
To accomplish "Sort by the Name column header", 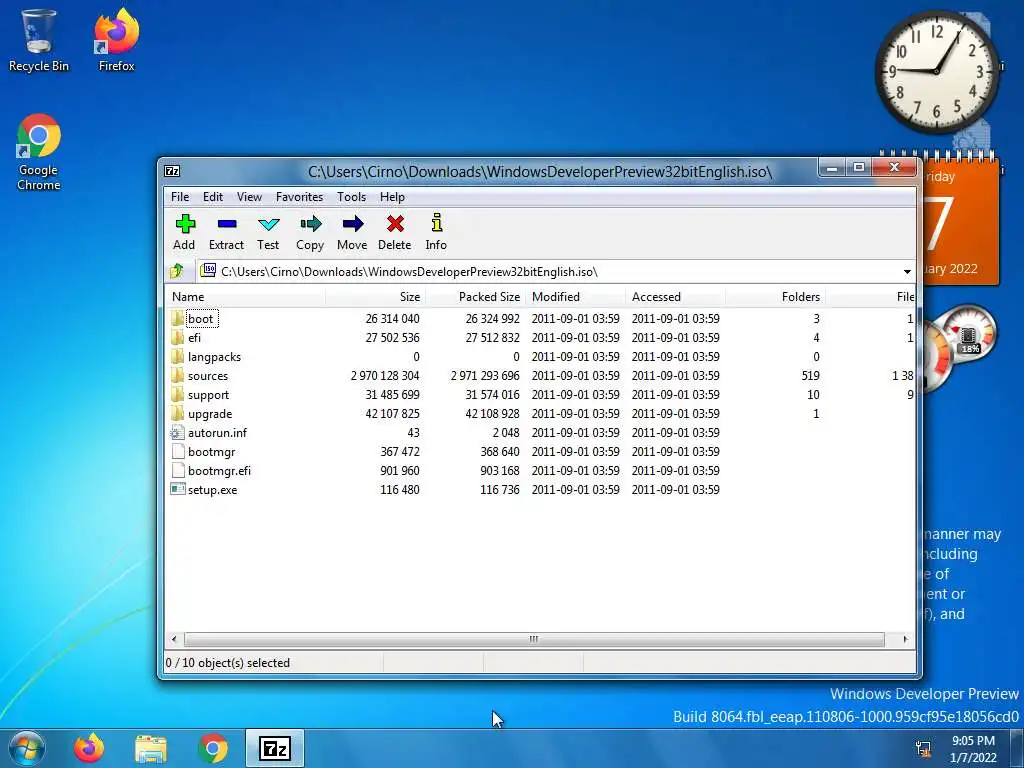I will (246, 296).
